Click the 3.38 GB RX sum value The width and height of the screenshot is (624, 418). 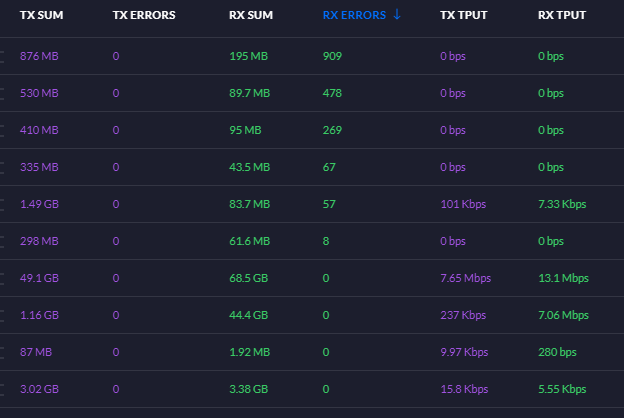249,389
